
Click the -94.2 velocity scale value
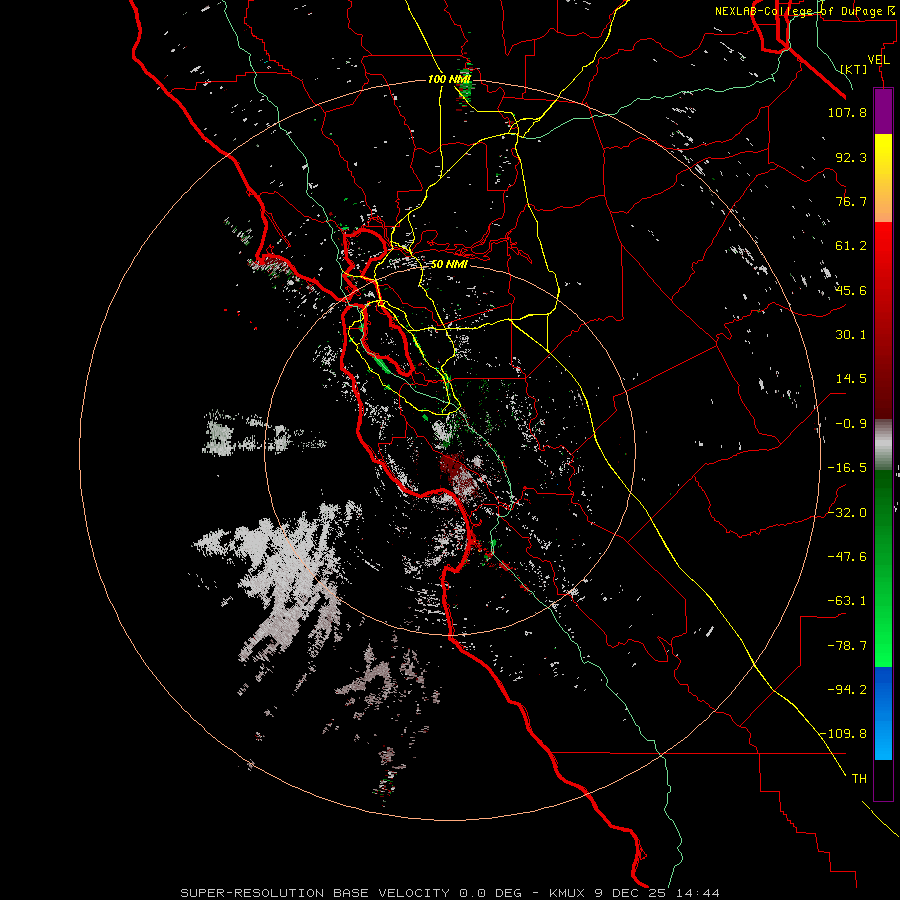pyautogui.click(x=847, y=689)
